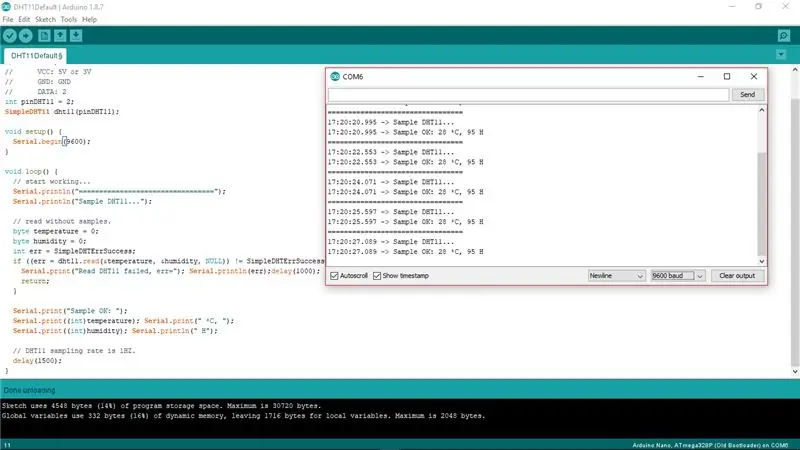
Task: Maximize the COM6 serial monitor window
Action: tap(727, 77)
